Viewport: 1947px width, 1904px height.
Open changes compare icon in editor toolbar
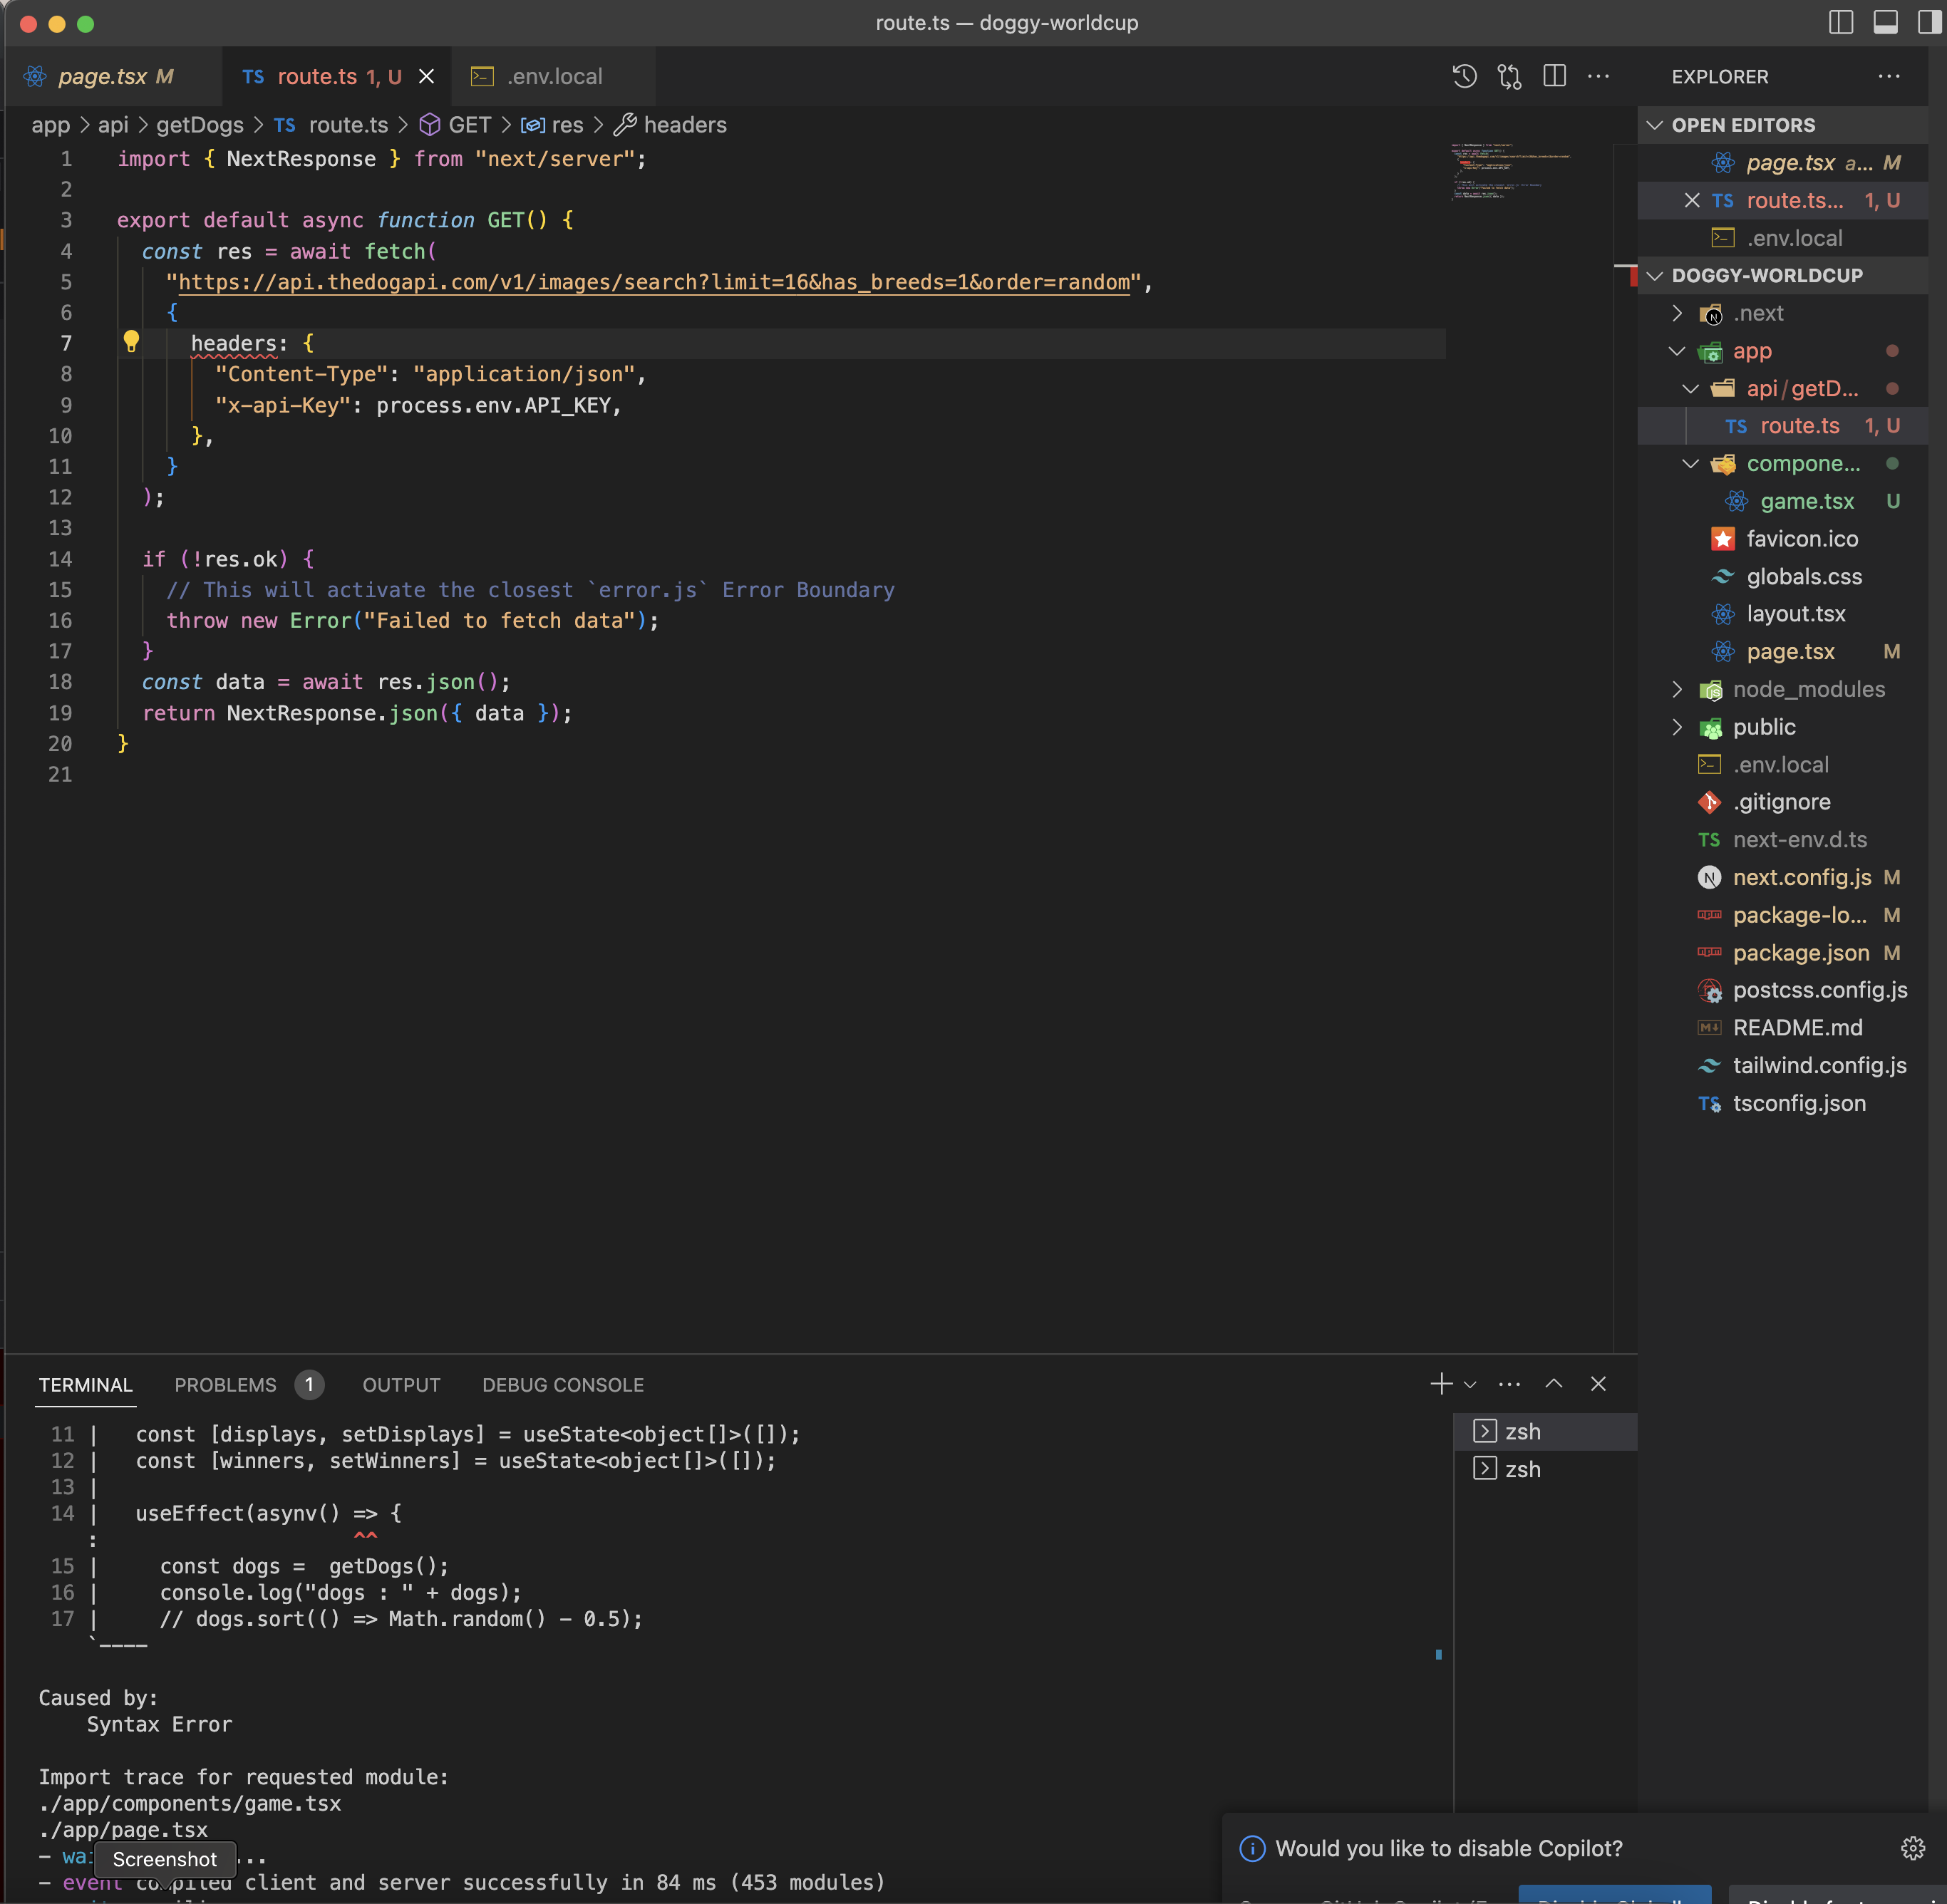(x=1509, y=76)
